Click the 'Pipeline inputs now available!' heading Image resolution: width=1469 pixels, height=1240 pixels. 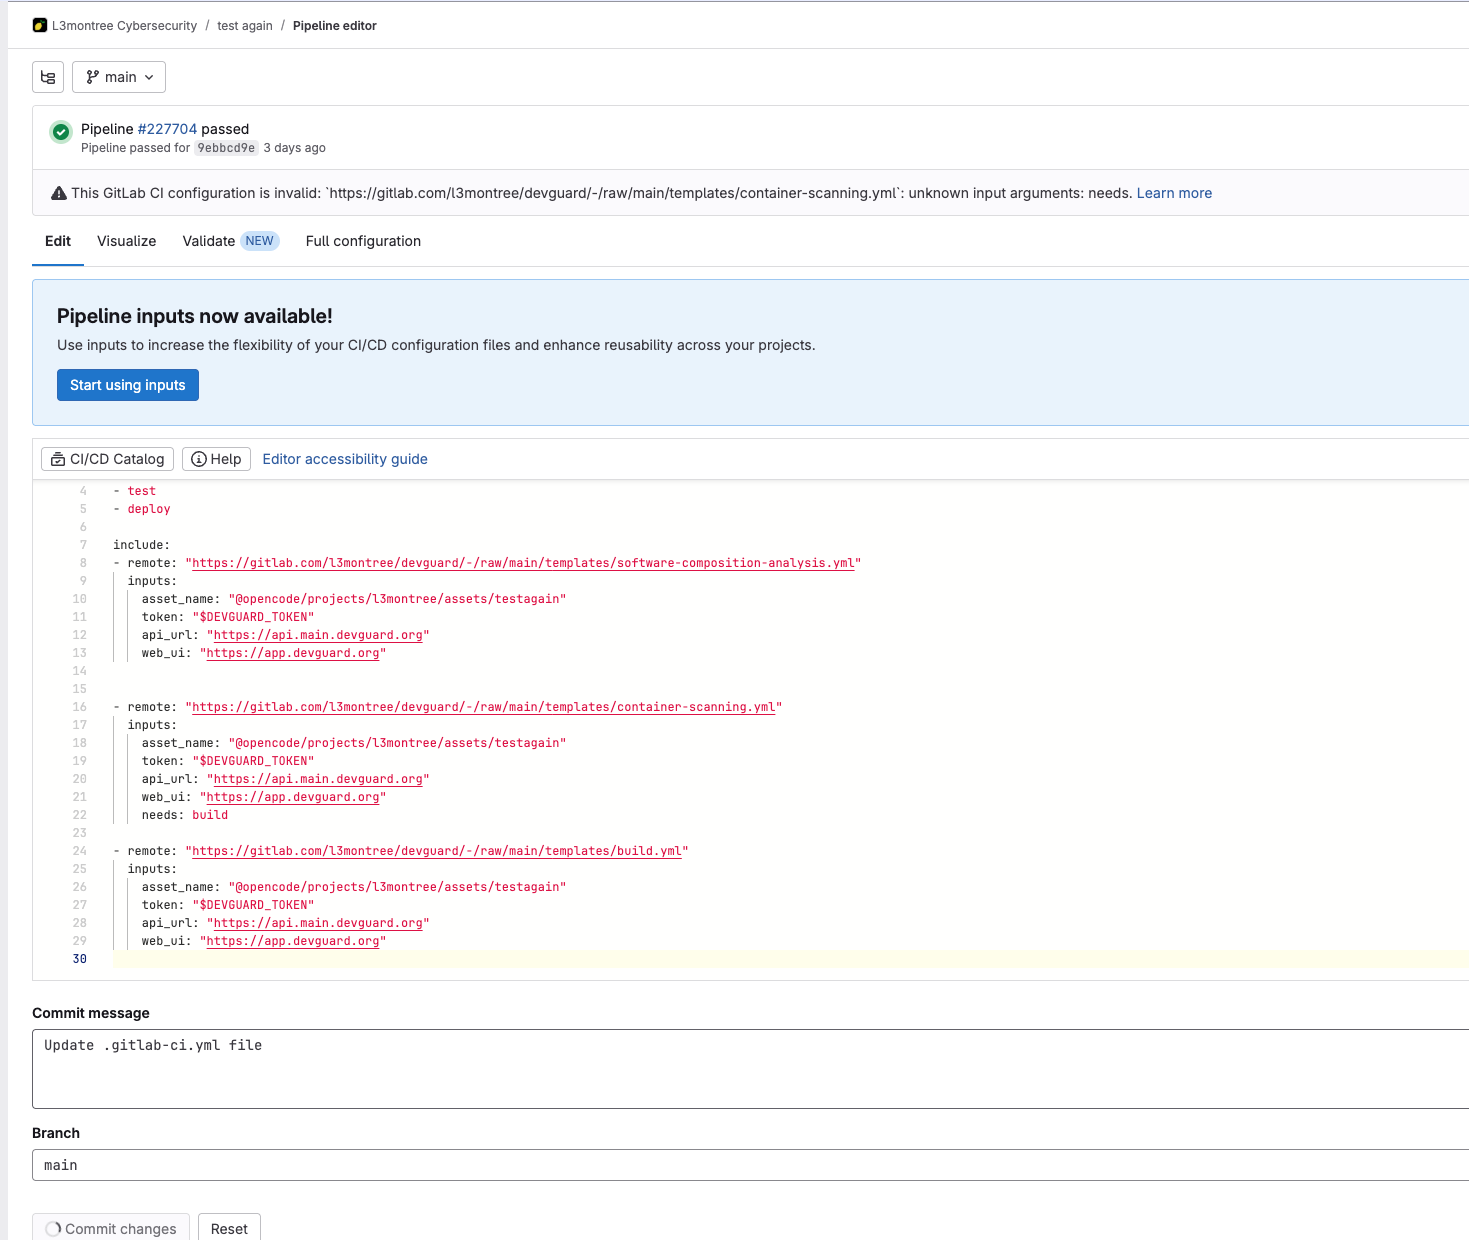click(195, 316)
